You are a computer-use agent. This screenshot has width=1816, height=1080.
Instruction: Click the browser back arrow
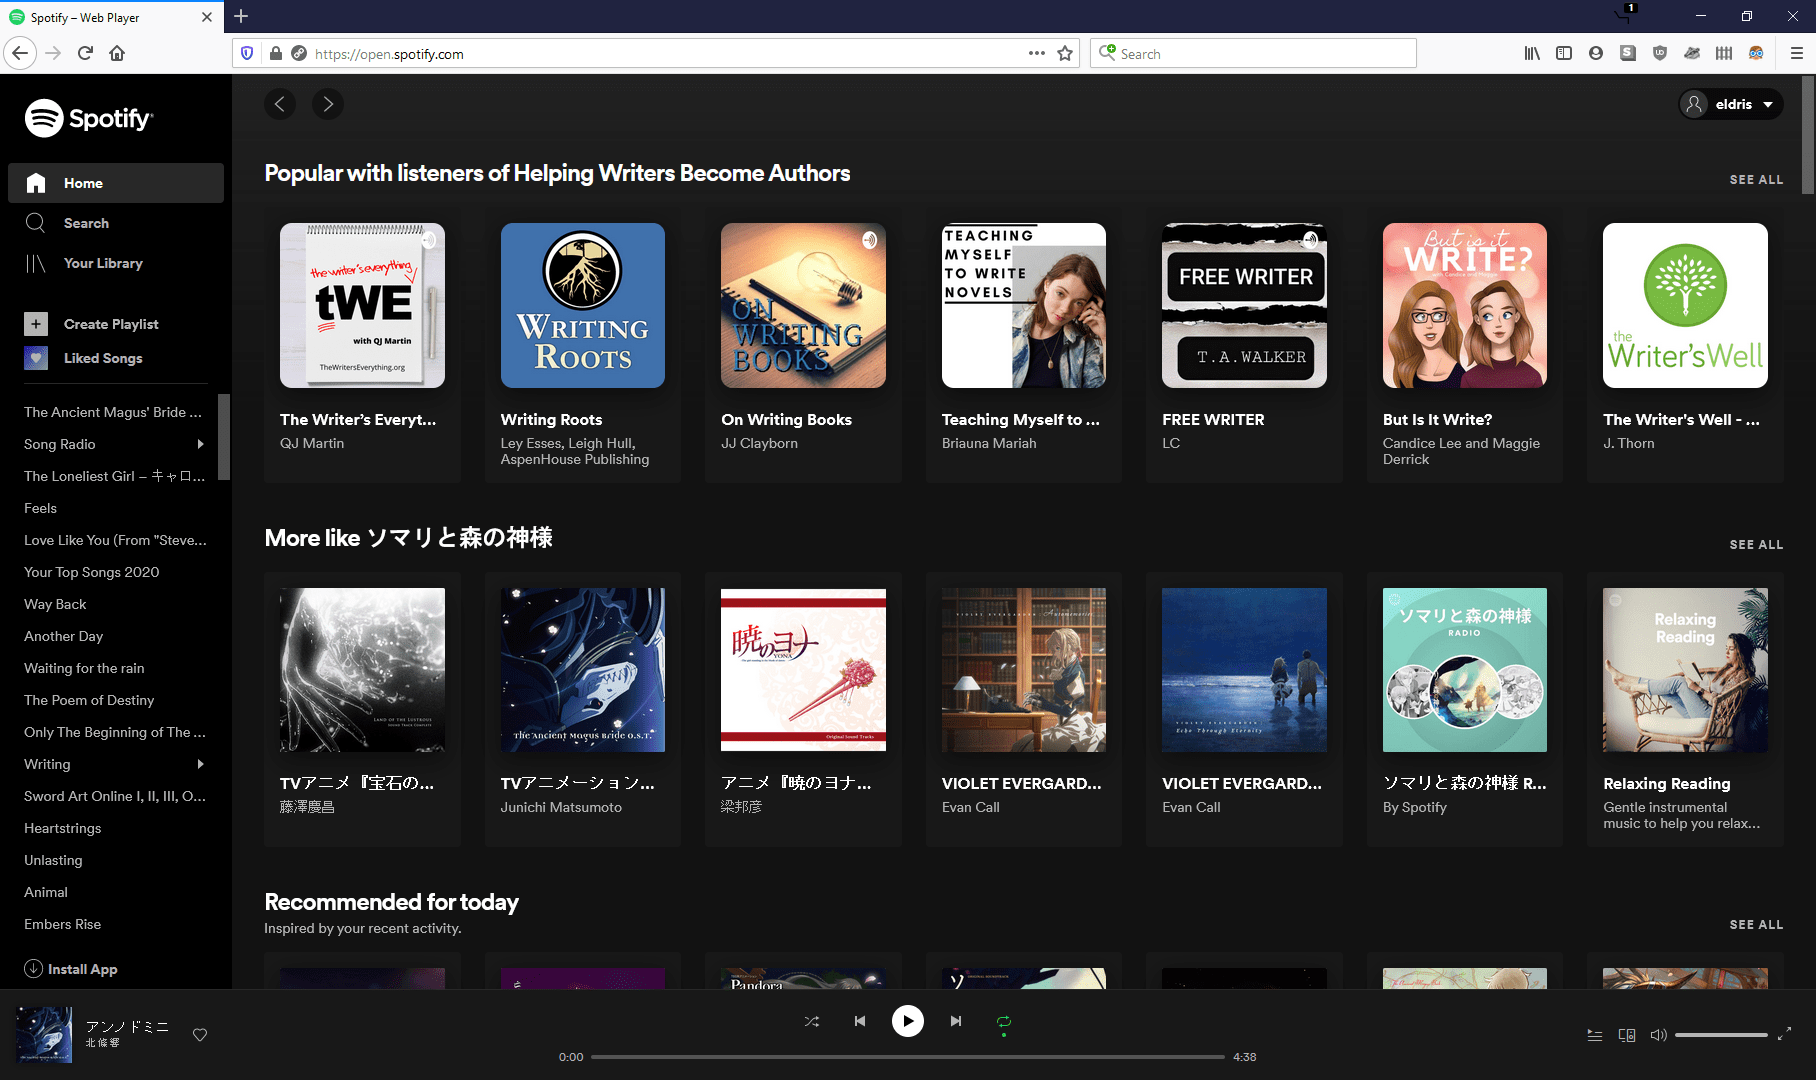click(x=20, y=53)
